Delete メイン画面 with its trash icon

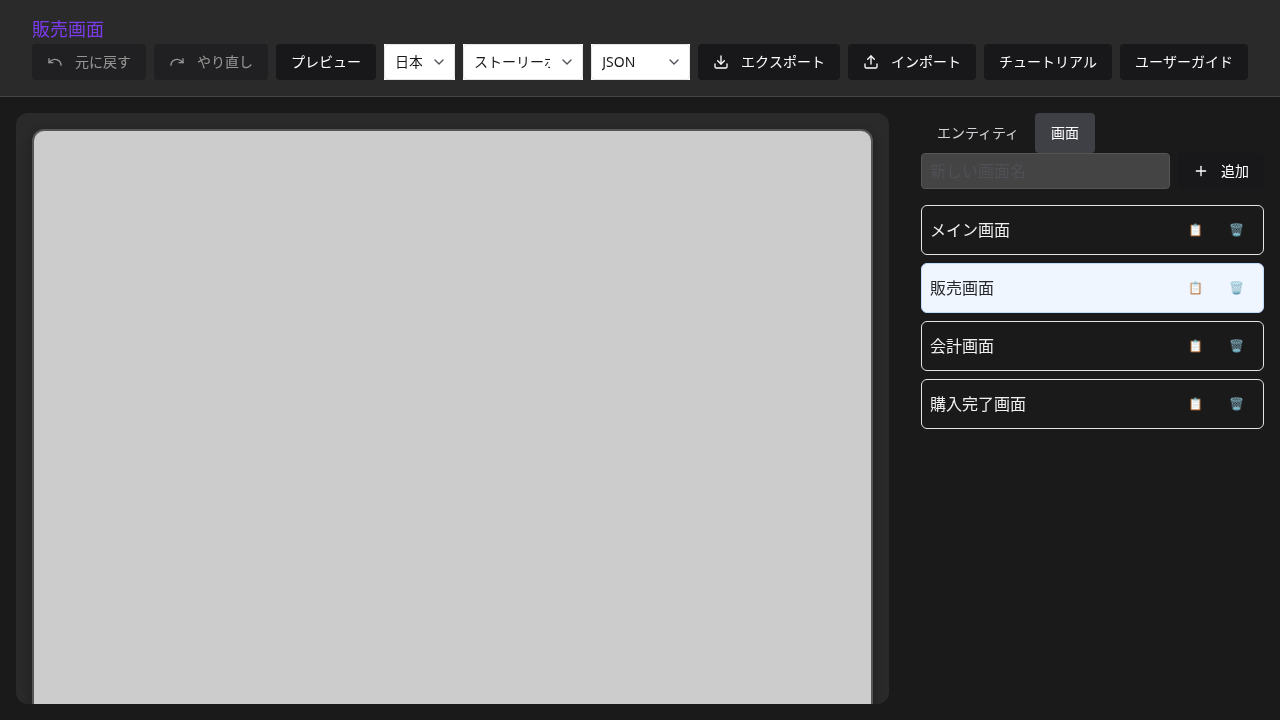coord(1236,230)
